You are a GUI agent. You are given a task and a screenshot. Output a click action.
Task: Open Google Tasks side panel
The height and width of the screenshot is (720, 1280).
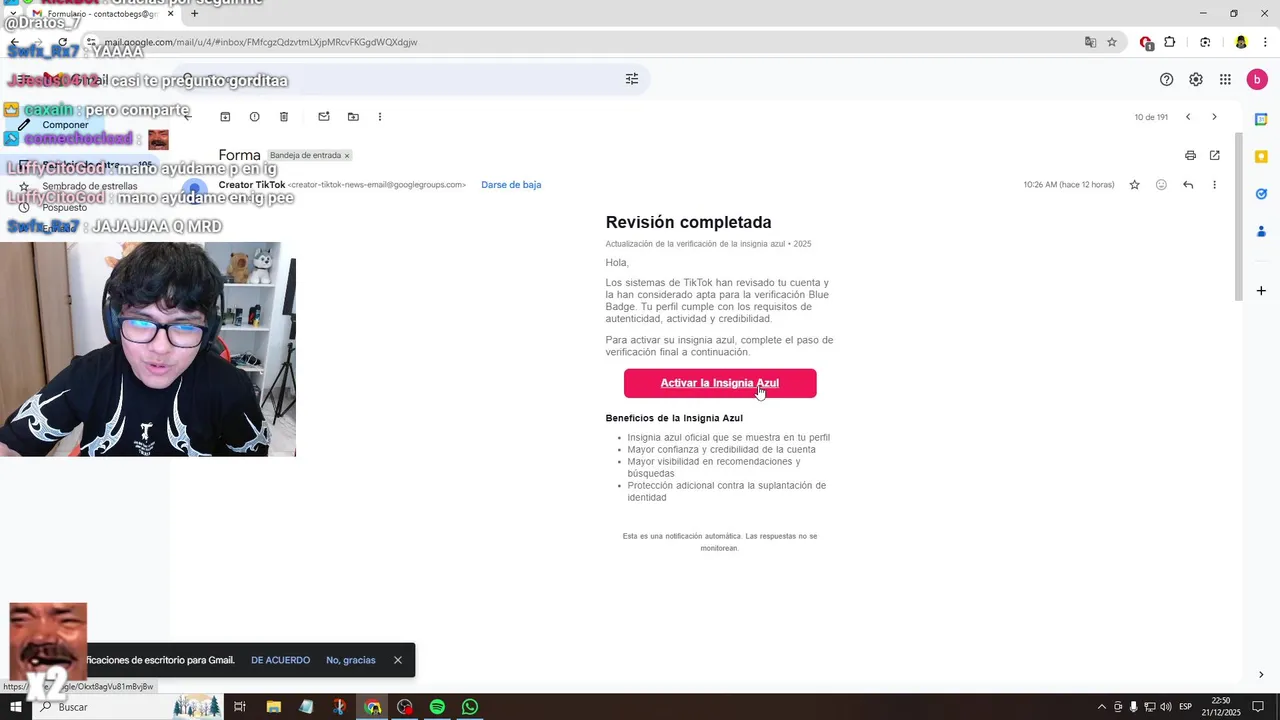point(1261,194)
